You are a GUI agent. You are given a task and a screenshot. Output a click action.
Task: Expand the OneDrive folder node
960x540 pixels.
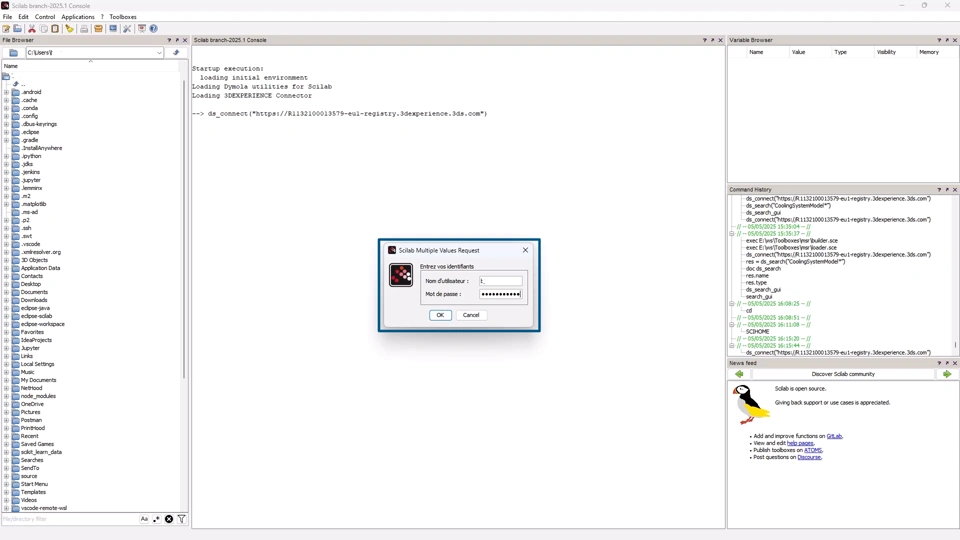click(x=7, y=405)
